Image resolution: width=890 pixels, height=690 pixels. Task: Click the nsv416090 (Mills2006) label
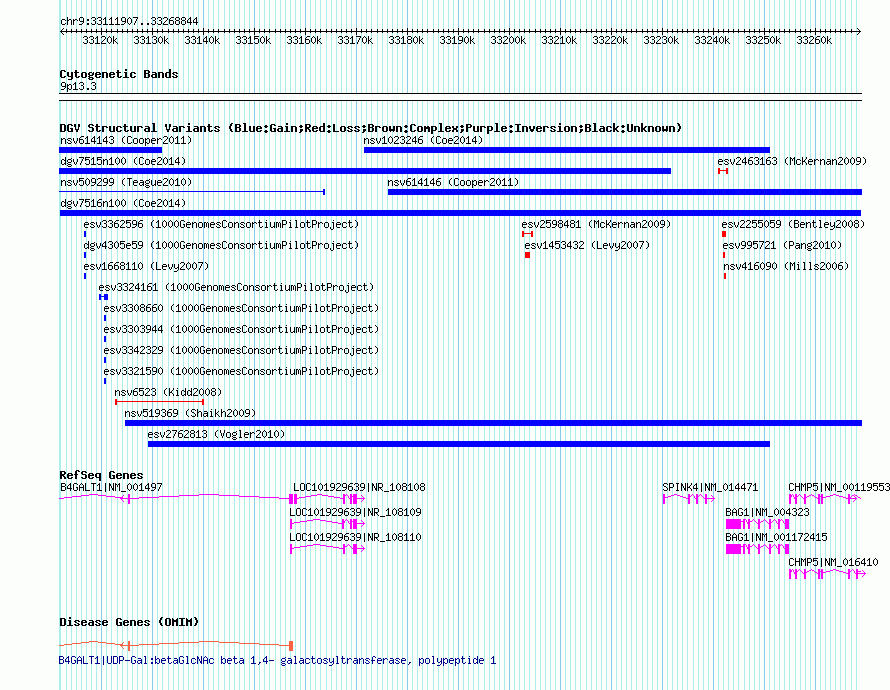pyautogui.click(x=786, y=266)
